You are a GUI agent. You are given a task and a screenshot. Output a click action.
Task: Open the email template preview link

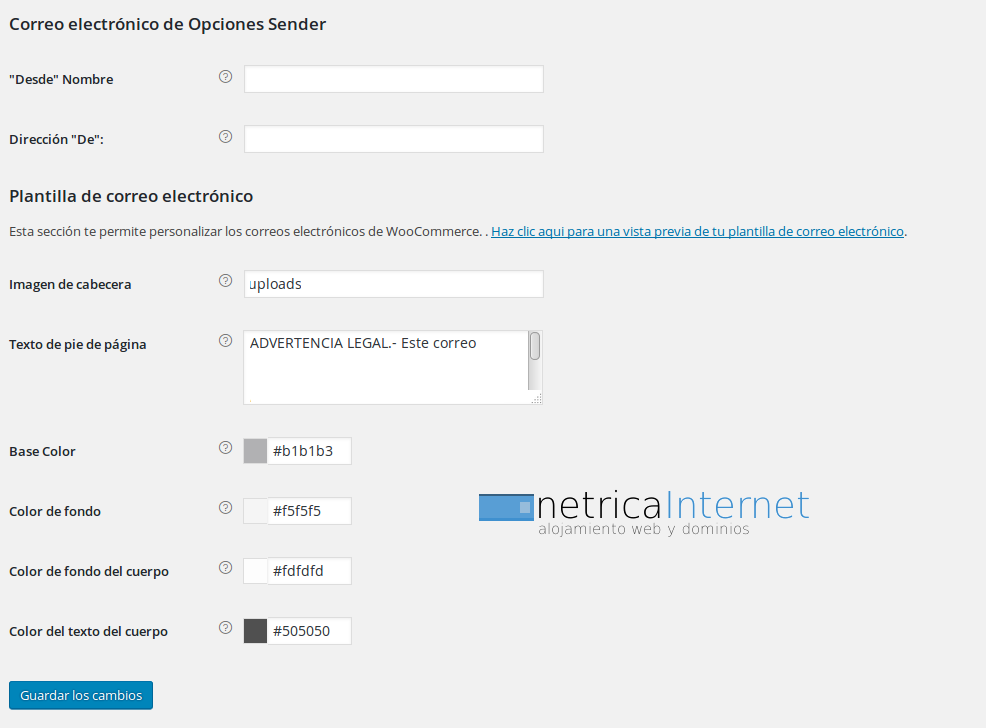point(697,231)
